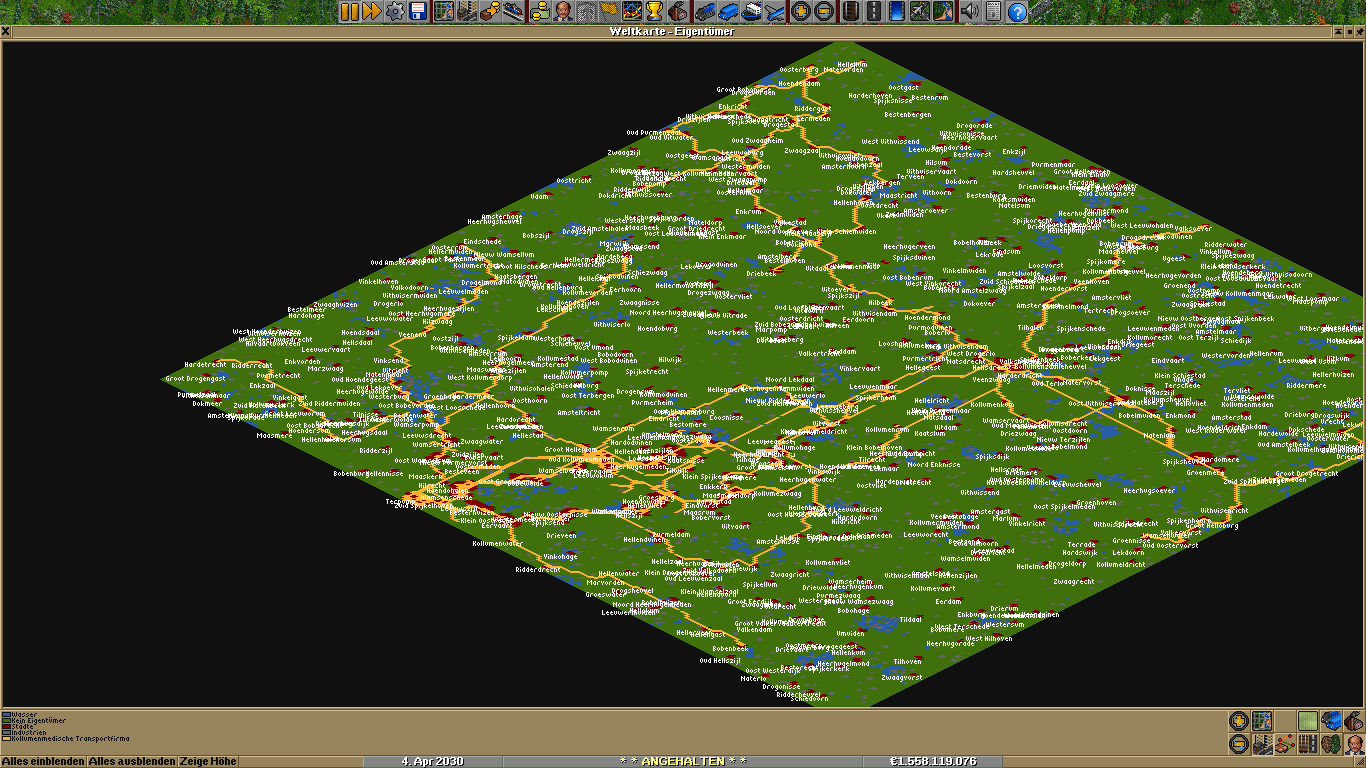Screen dimensions: 1366x768
Task: Open the landscaping tool icon
Action: click(x=944, y=12)
